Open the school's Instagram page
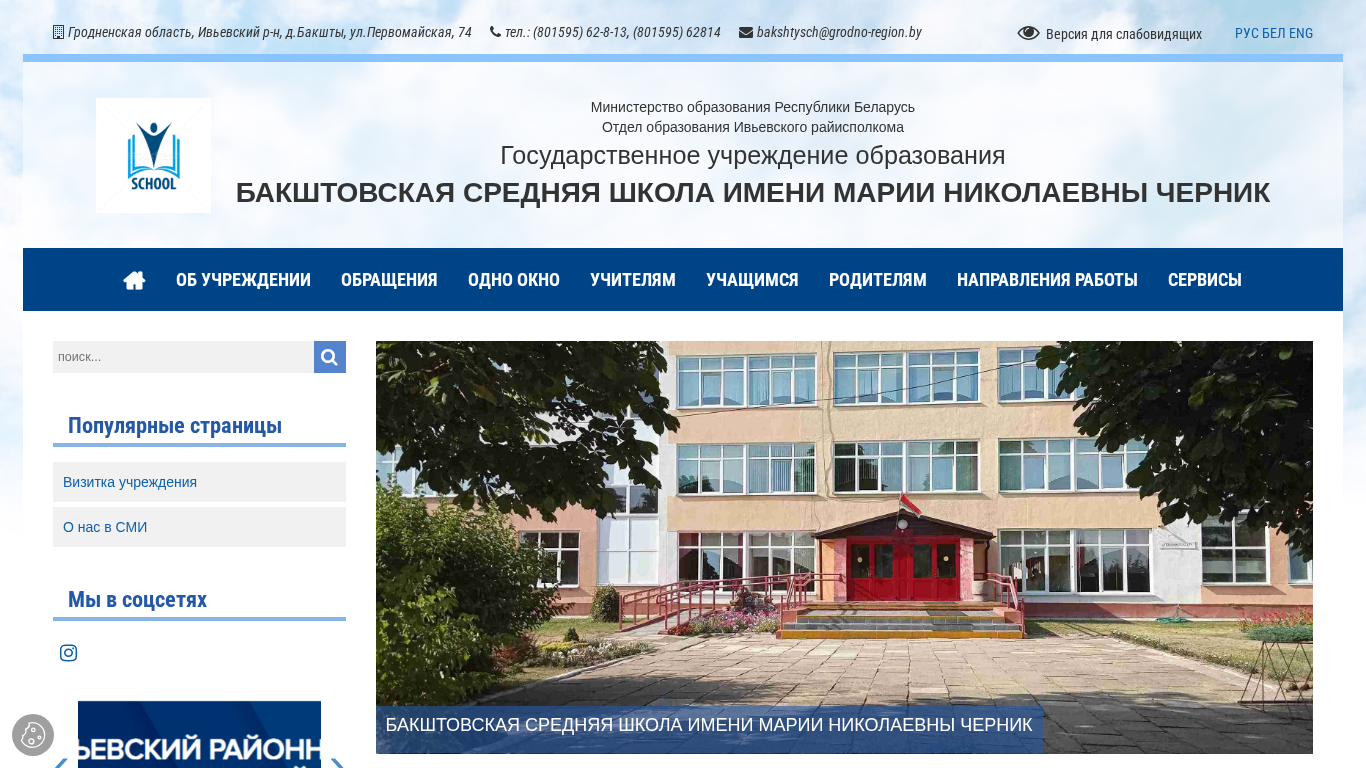This screenshot has width=1366, height=768. (x=68, y=653)
